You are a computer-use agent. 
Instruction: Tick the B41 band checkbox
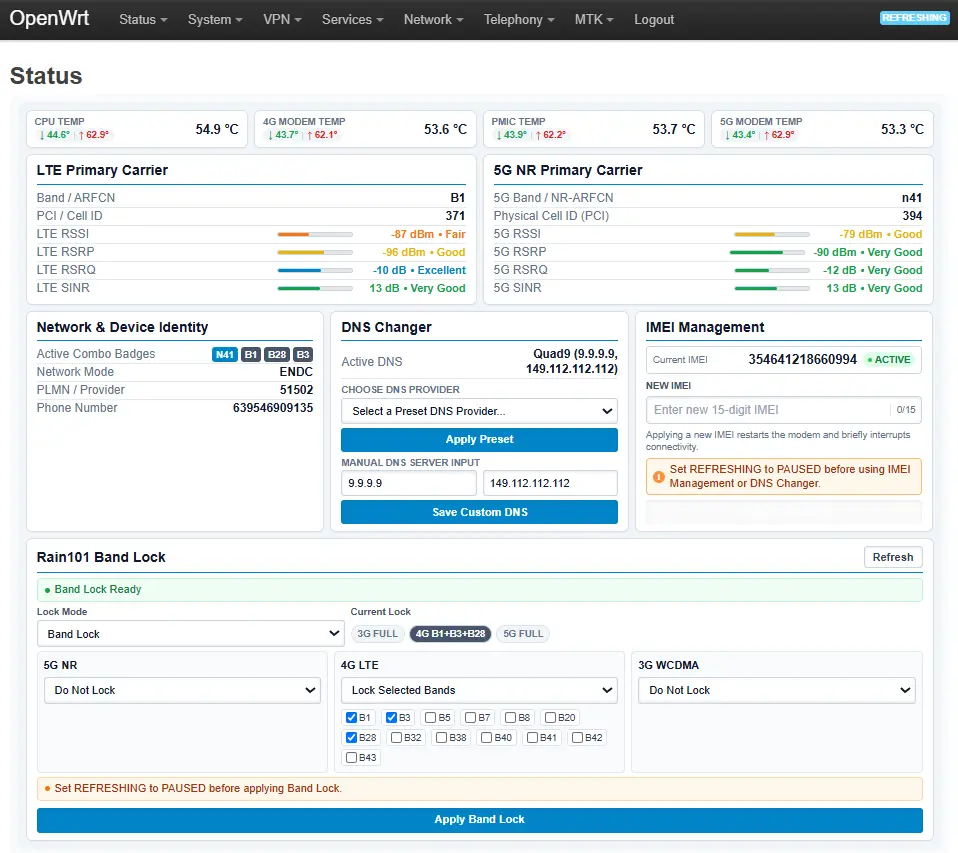point(532,738)
